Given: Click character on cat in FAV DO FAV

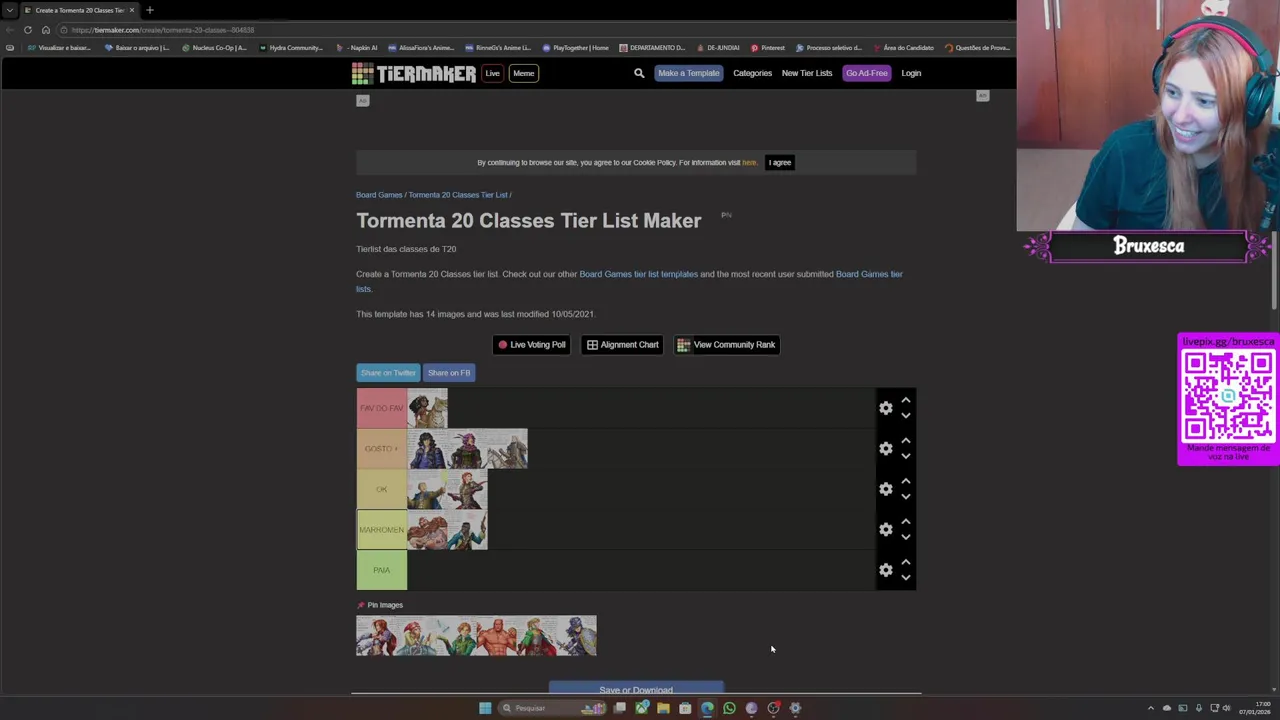Looking at the screenshot, I should pyautogui.click(x=427, y=408).
